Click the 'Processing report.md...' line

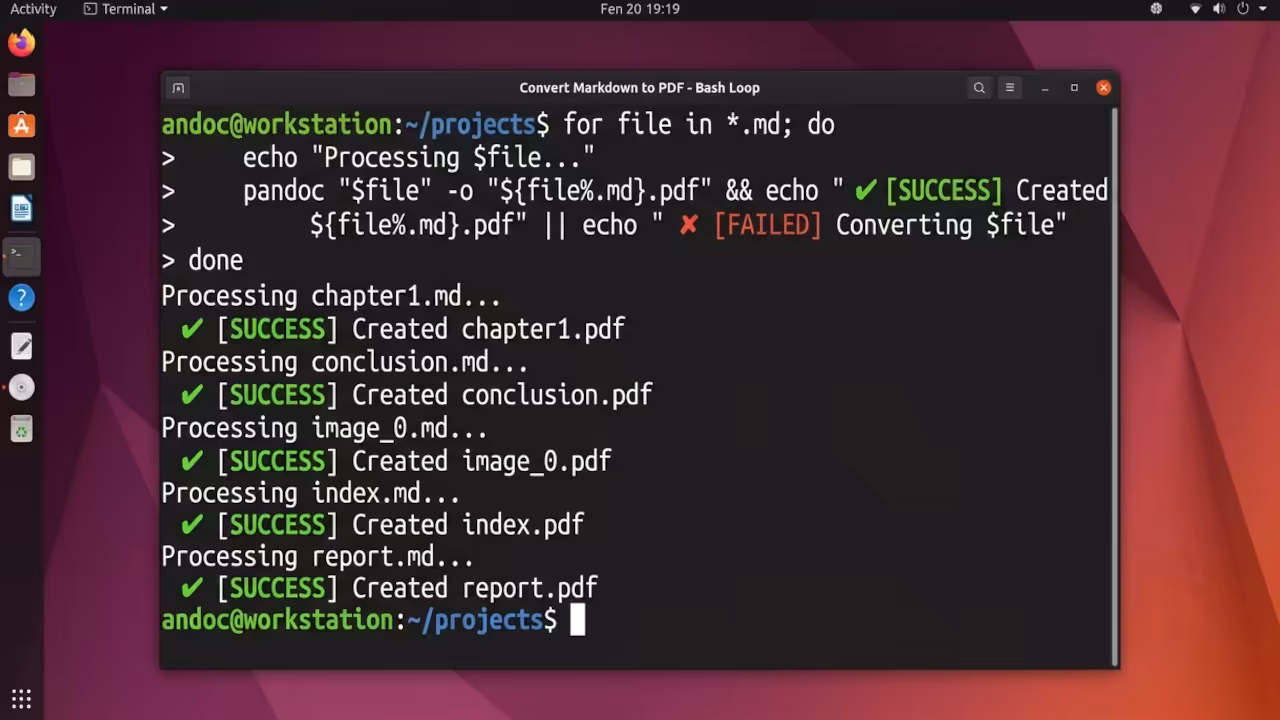[318, 556]
